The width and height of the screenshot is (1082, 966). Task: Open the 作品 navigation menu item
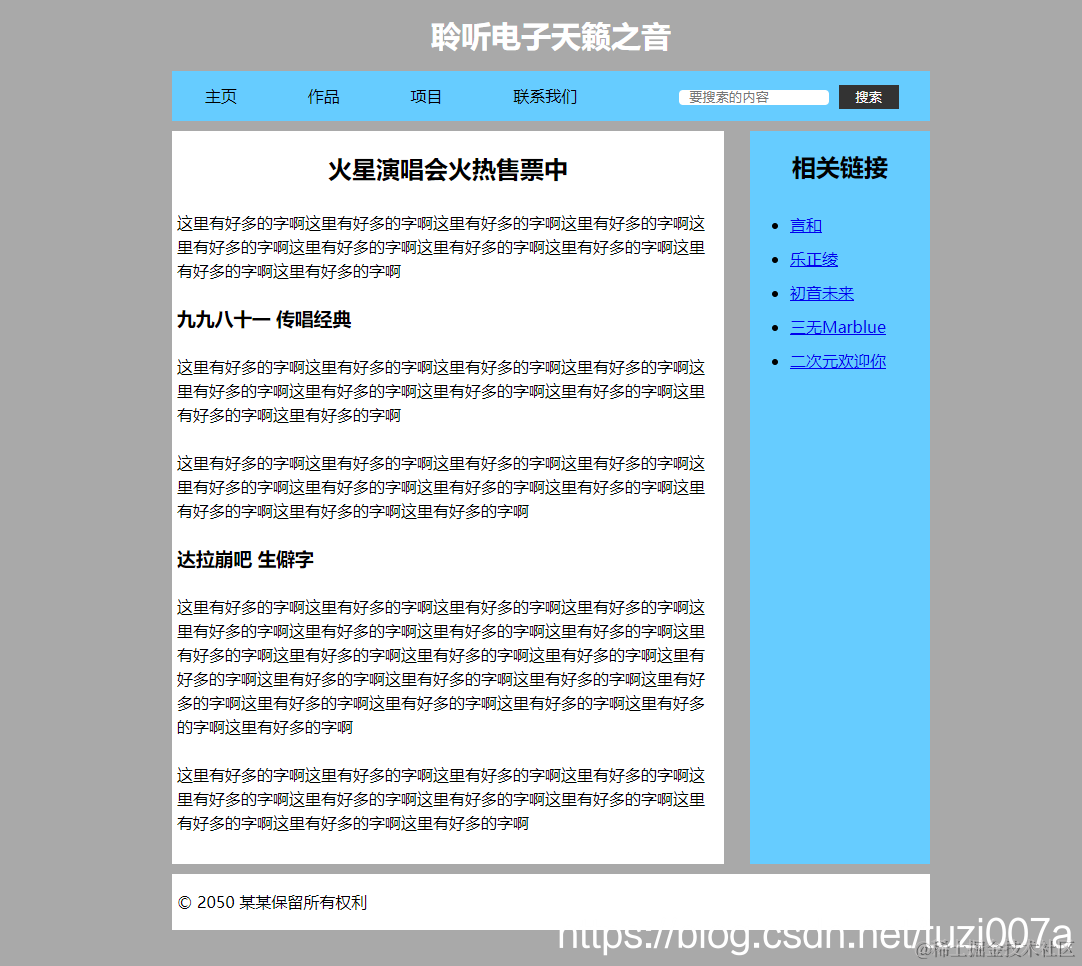click(x=323, y=97)
